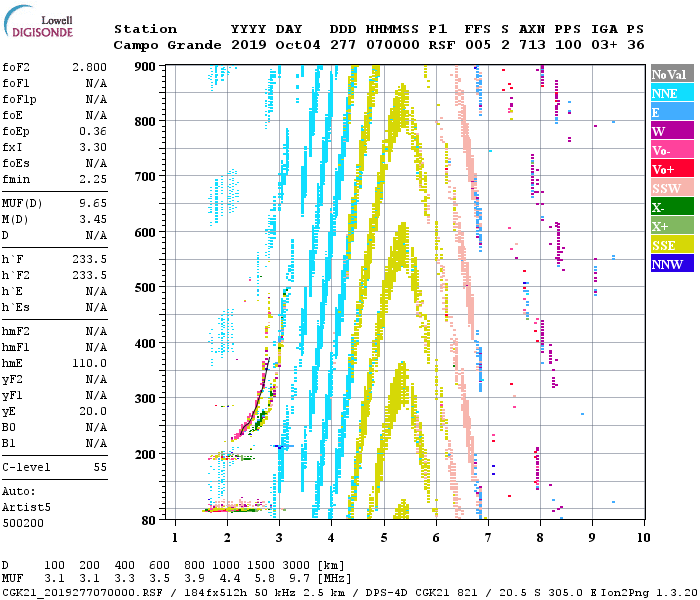The width and height of the screenshot is (700, 600).
Task: Select the MUF(D) value 9.65
Action: [x=93, y=203]
